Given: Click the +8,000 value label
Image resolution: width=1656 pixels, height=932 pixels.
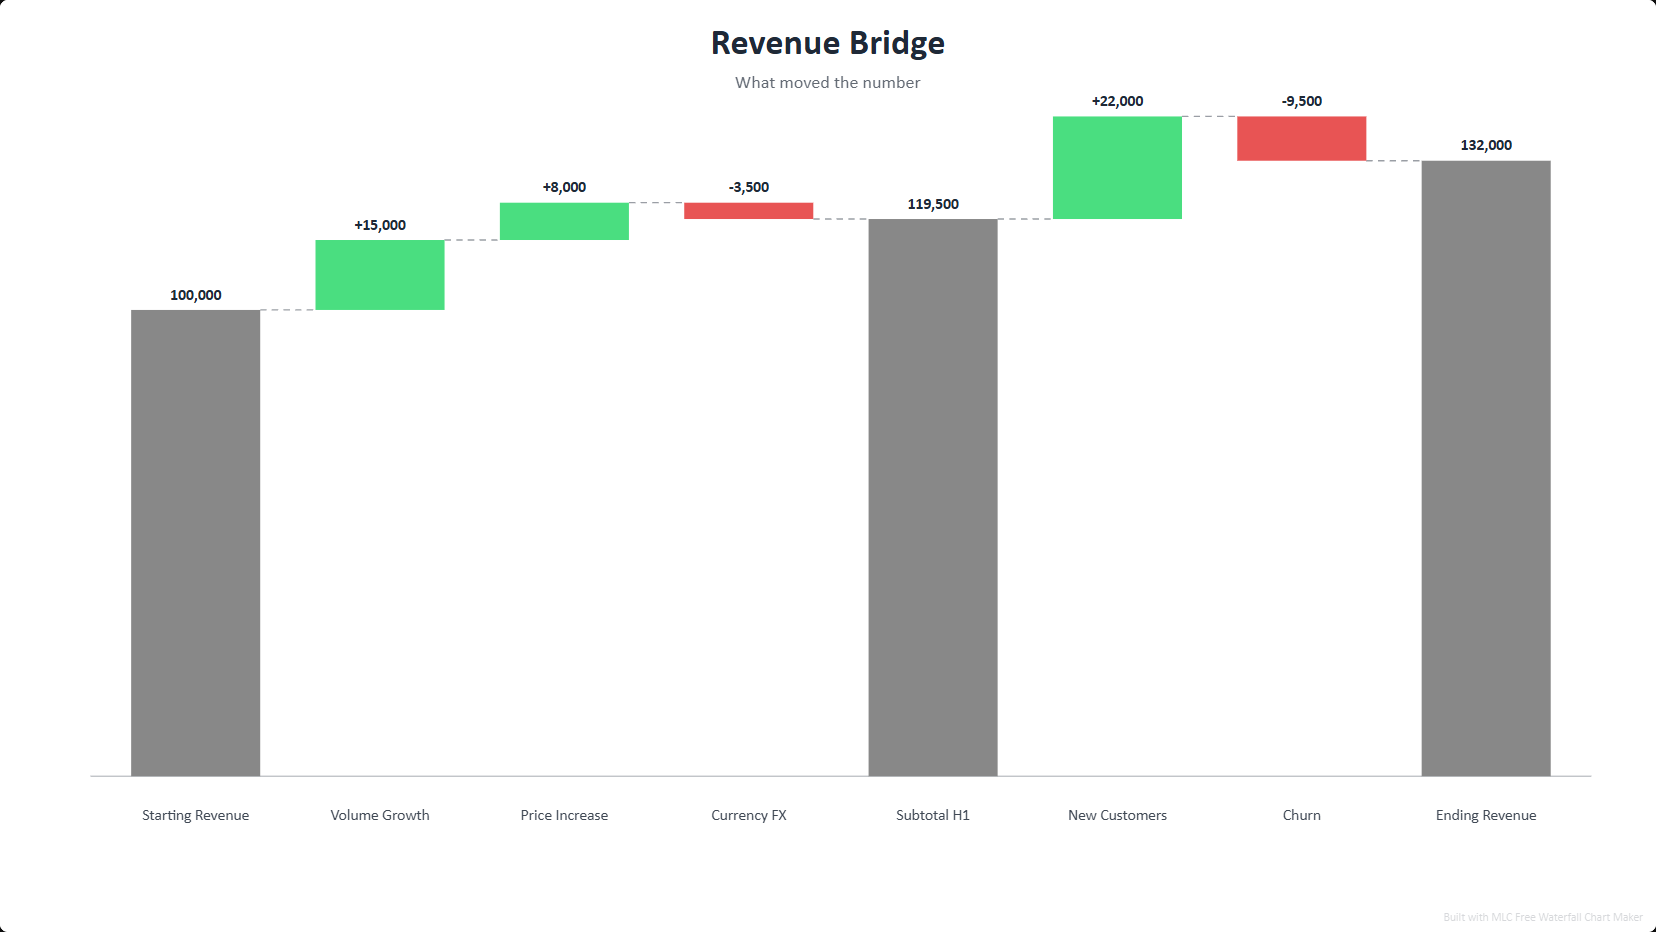Looking at the screenshot, I should point(564,187).
